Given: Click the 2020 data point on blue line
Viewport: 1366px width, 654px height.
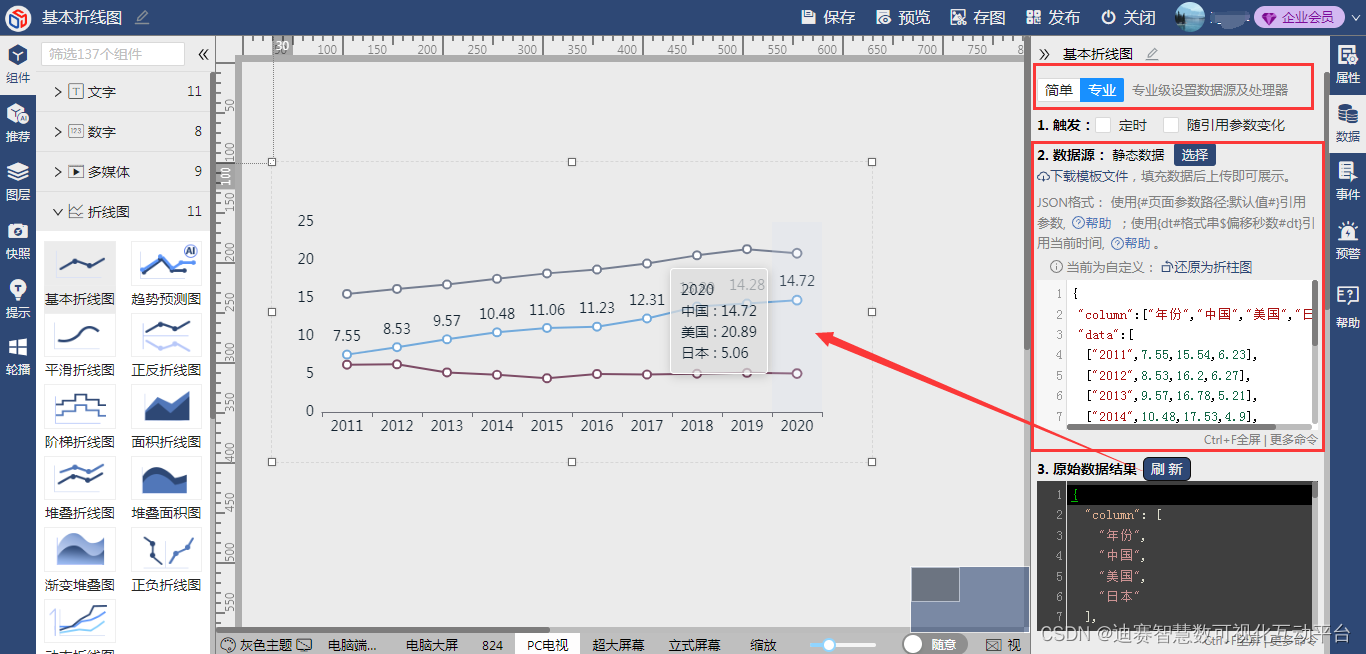Looking at the screenshot, I should [x=797, y=300].
